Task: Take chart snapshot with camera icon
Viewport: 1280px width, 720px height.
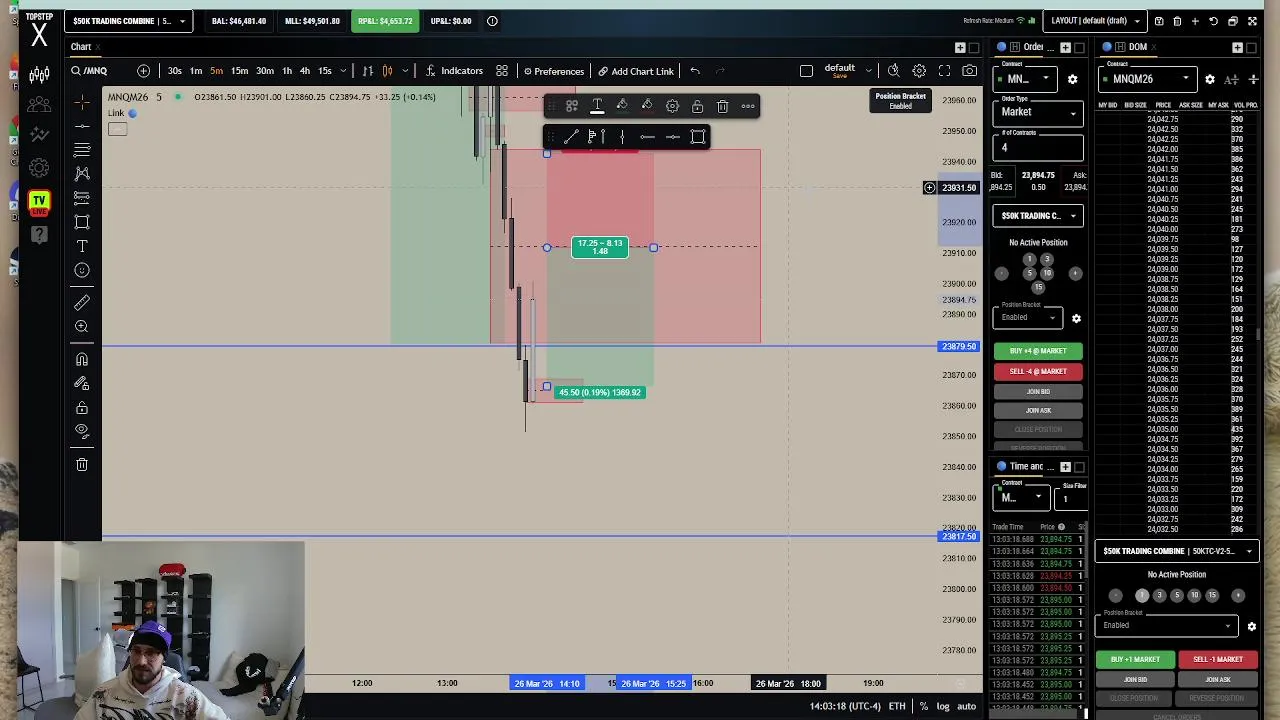Action: coord(969,71)
